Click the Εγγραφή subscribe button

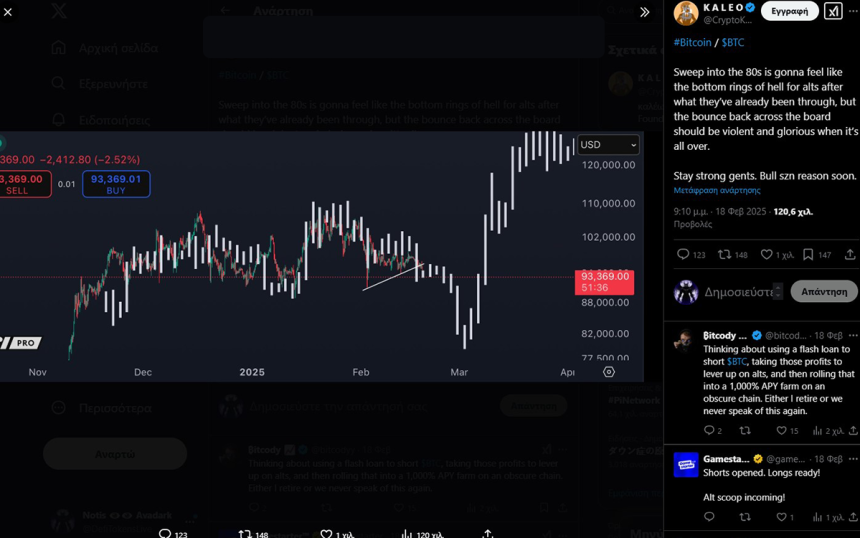pyautogui.click(x=789, y=11)
